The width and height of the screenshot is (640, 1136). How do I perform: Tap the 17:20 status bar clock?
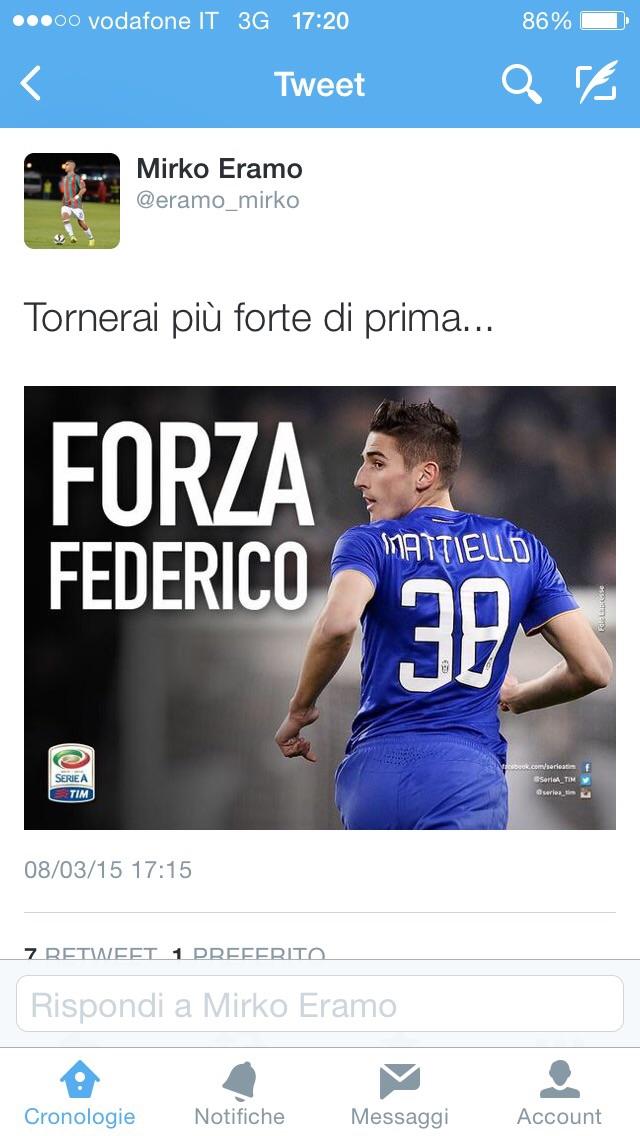(x=320, y=21)
